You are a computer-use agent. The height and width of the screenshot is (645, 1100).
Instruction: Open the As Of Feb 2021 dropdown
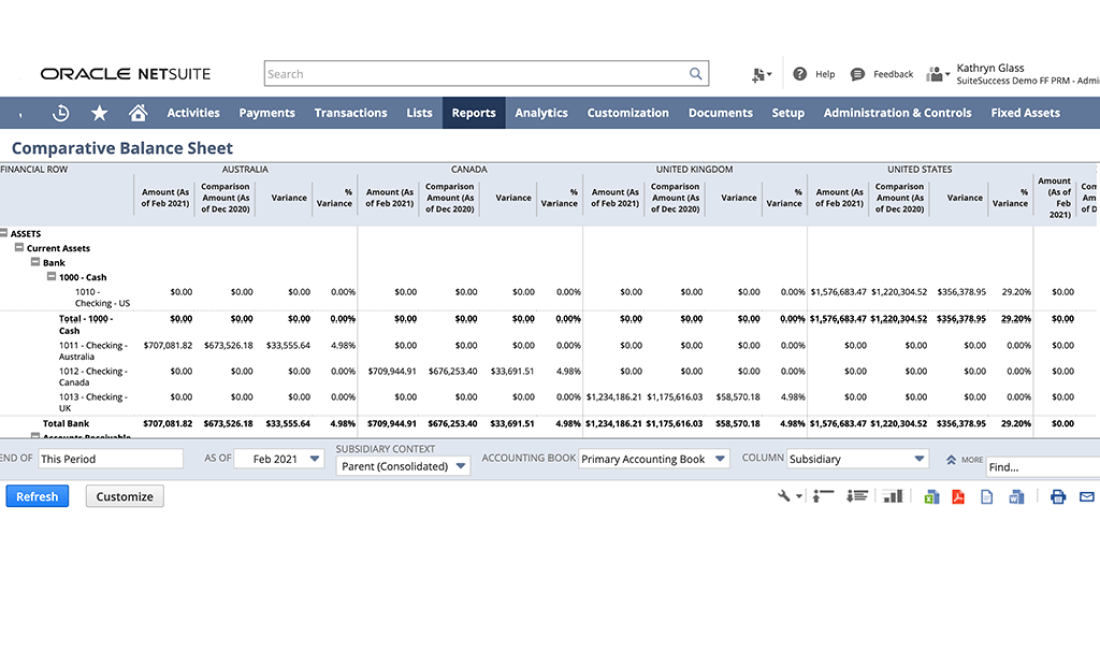279,458
